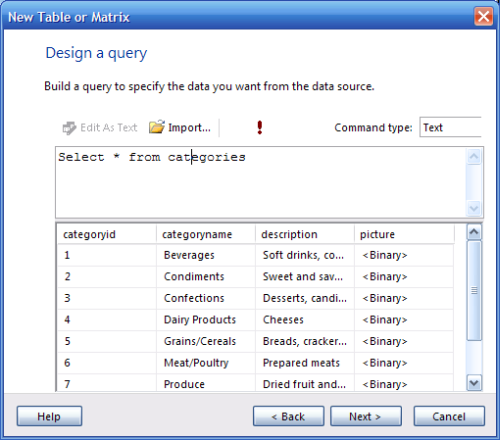Click the results grid scroll up arrow

pos(474,232)
